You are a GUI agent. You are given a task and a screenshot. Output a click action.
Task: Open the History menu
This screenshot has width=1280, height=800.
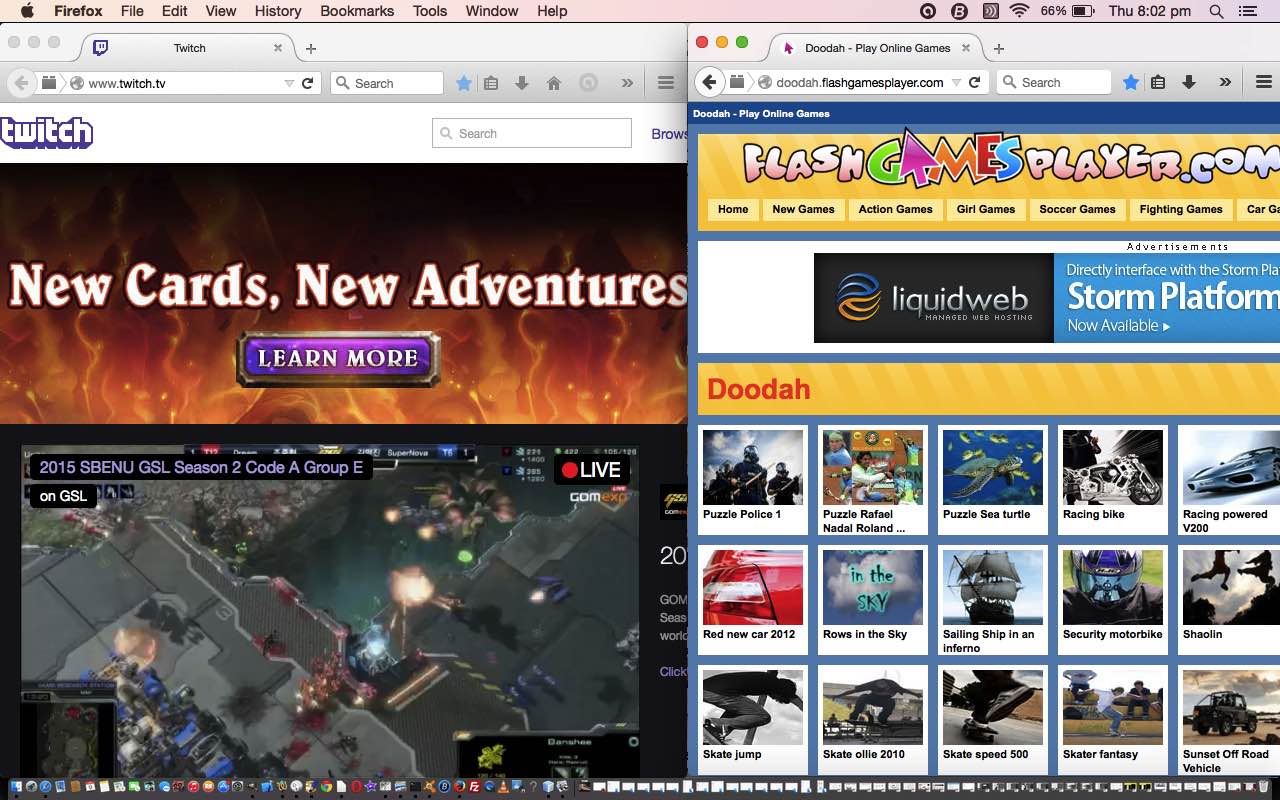point(278,11)
